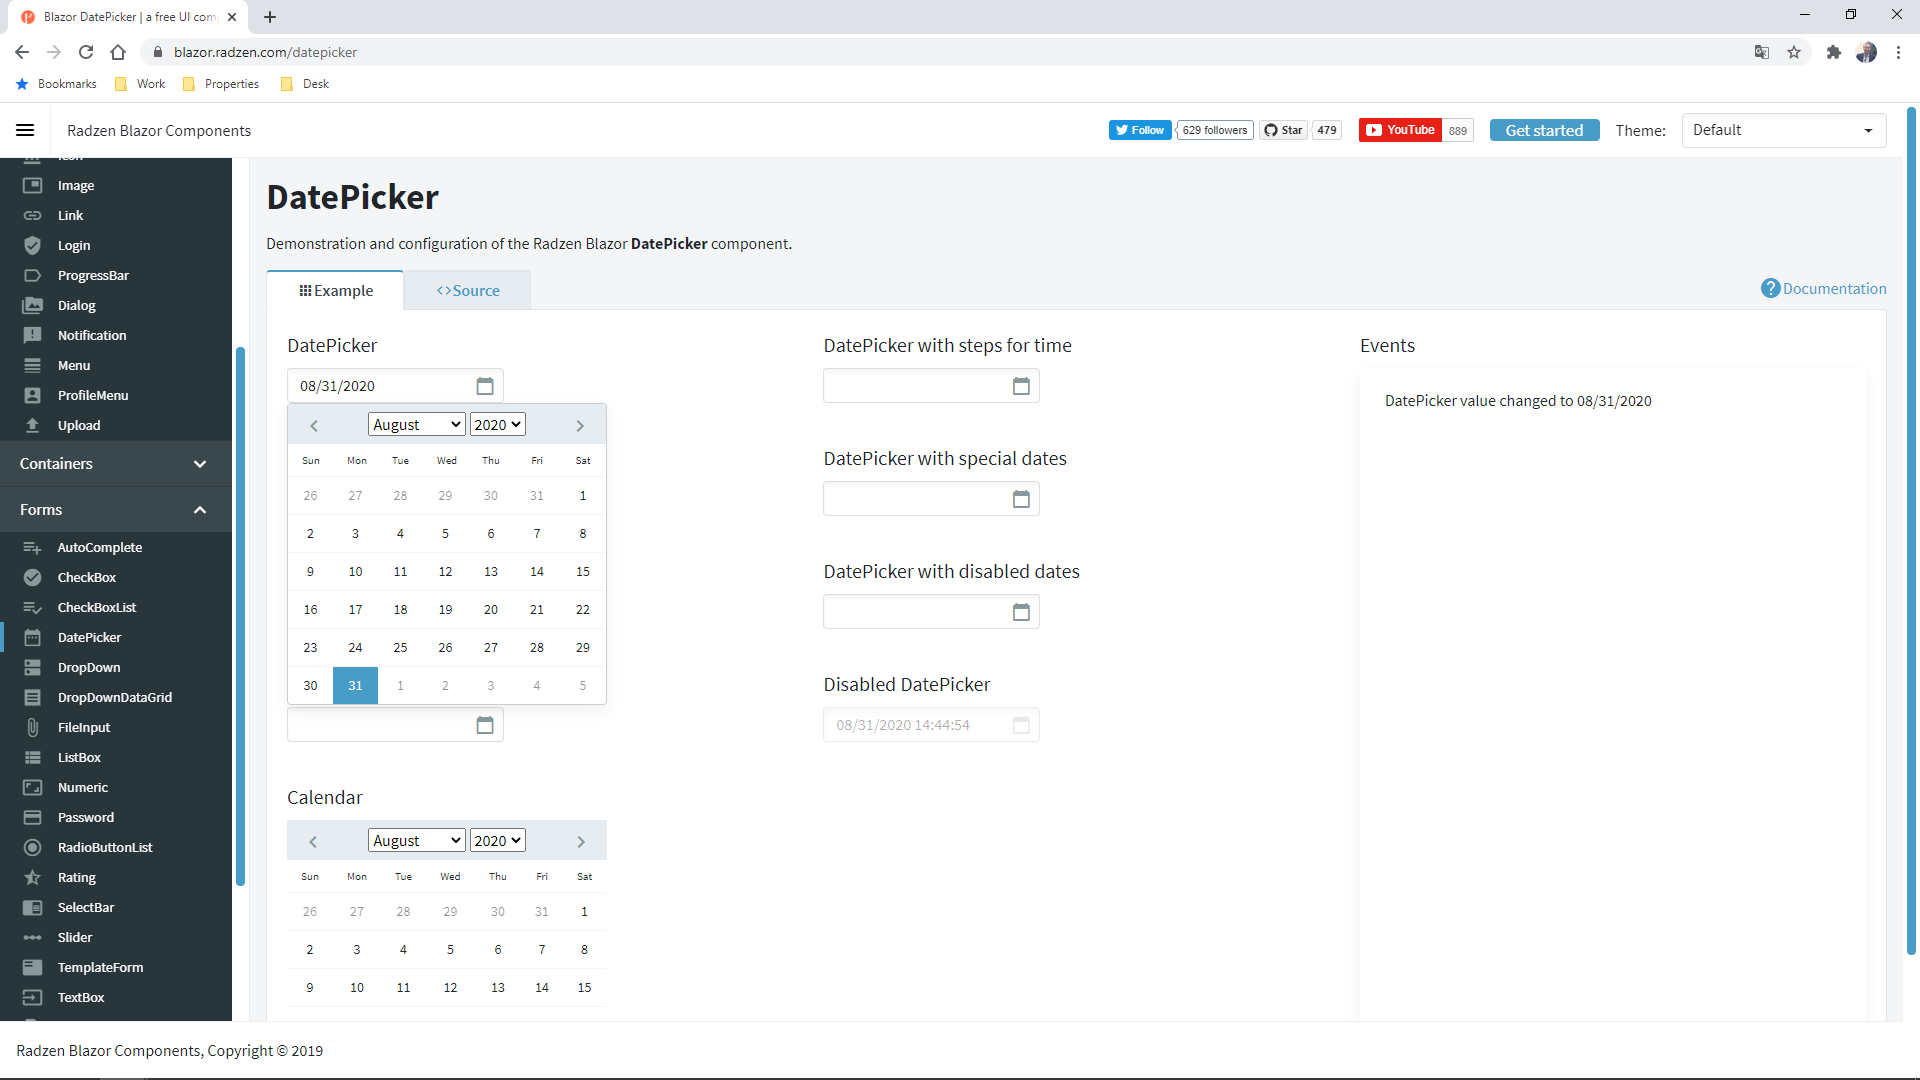Click the Get started button

coord(1543,130)
